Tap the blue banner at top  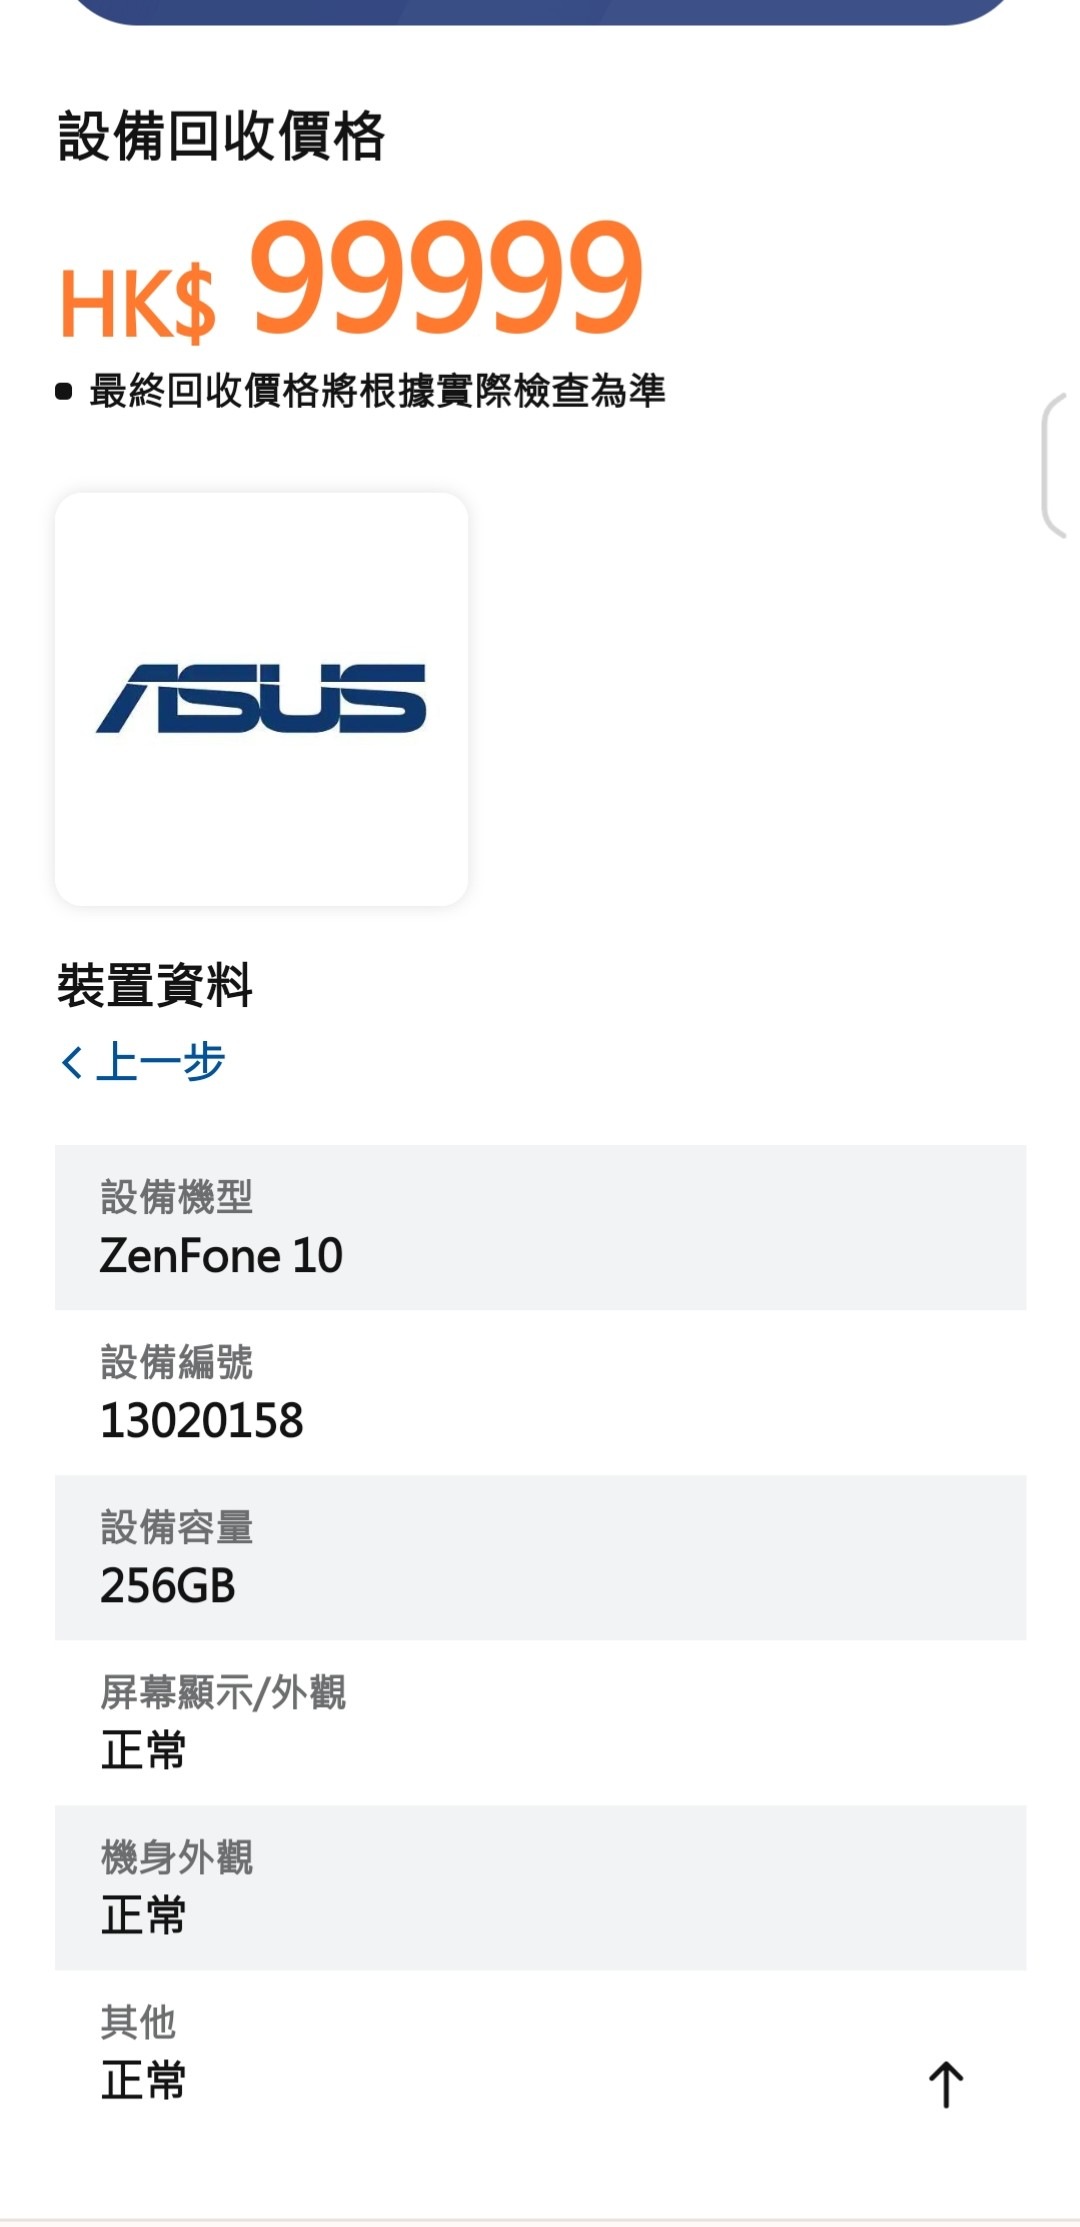coord(540,11)
